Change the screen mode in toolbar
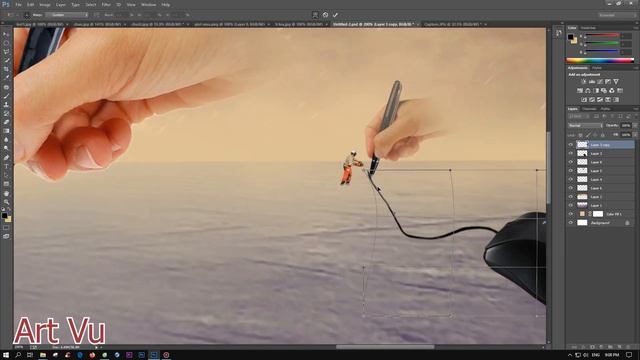This screenshot has height=360, width=640. (x=6, y=236)
